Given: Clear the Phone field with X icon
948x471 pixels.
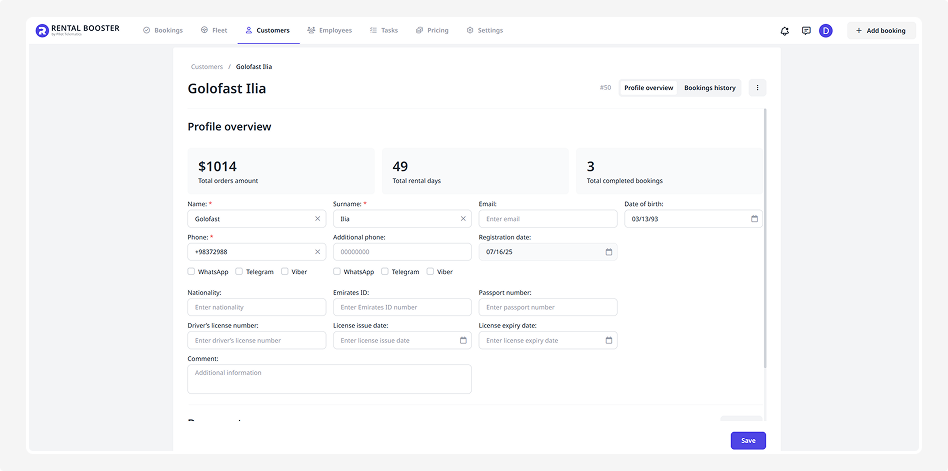Looking at the screenshot, I should tap(318, 252).
